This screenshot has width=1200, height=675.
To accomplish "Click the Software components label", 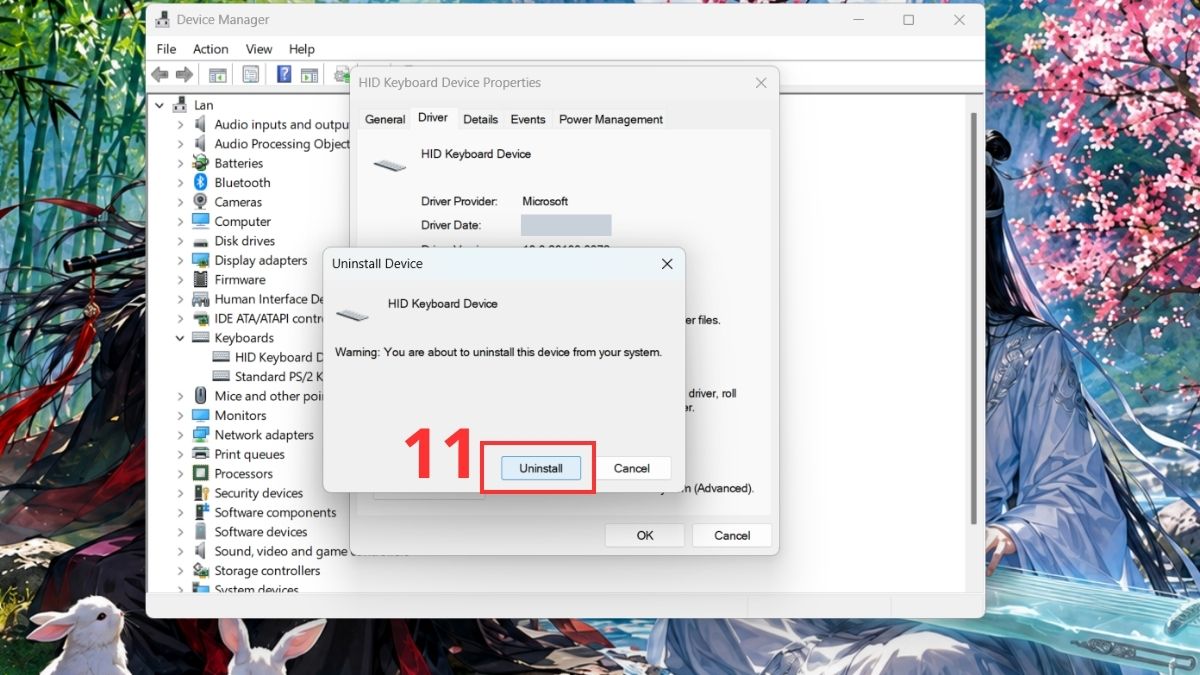I will click(275, 513).
